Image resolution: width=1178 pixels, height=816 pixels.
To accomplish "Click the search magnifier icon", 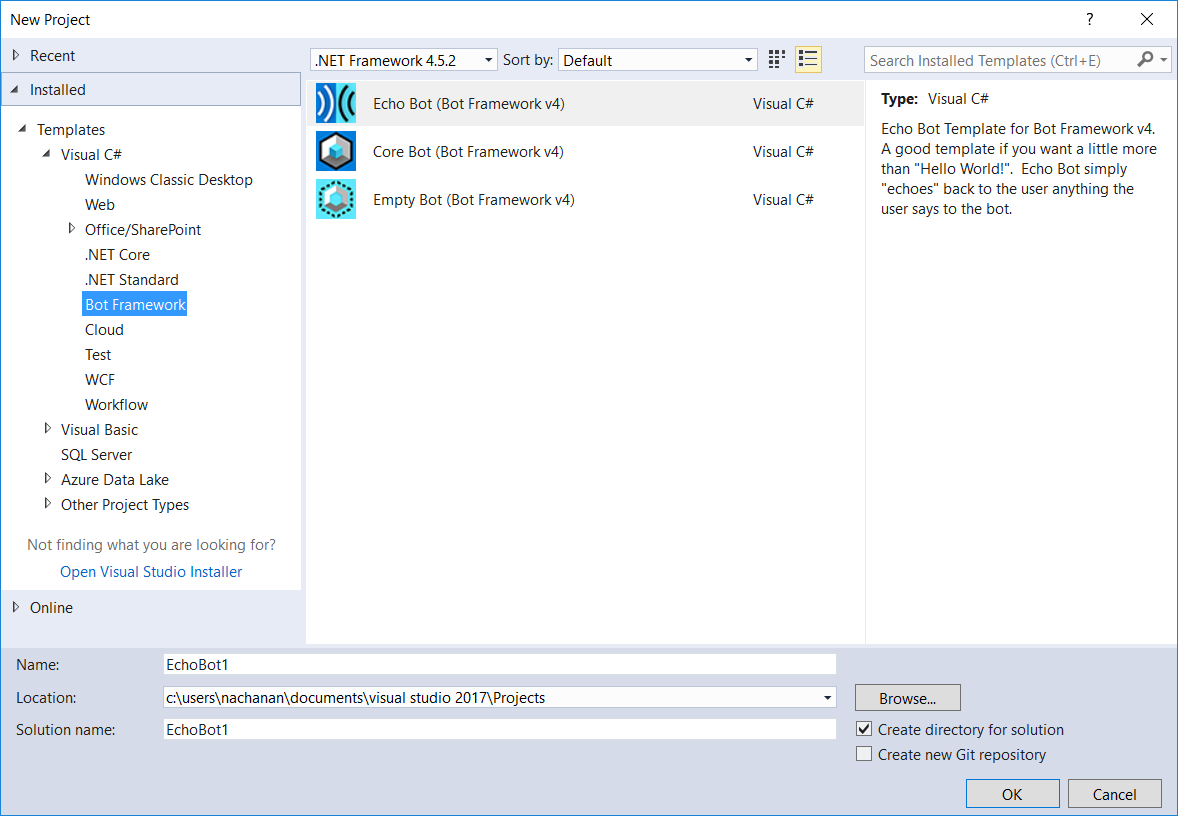I will pos(1146,60).
